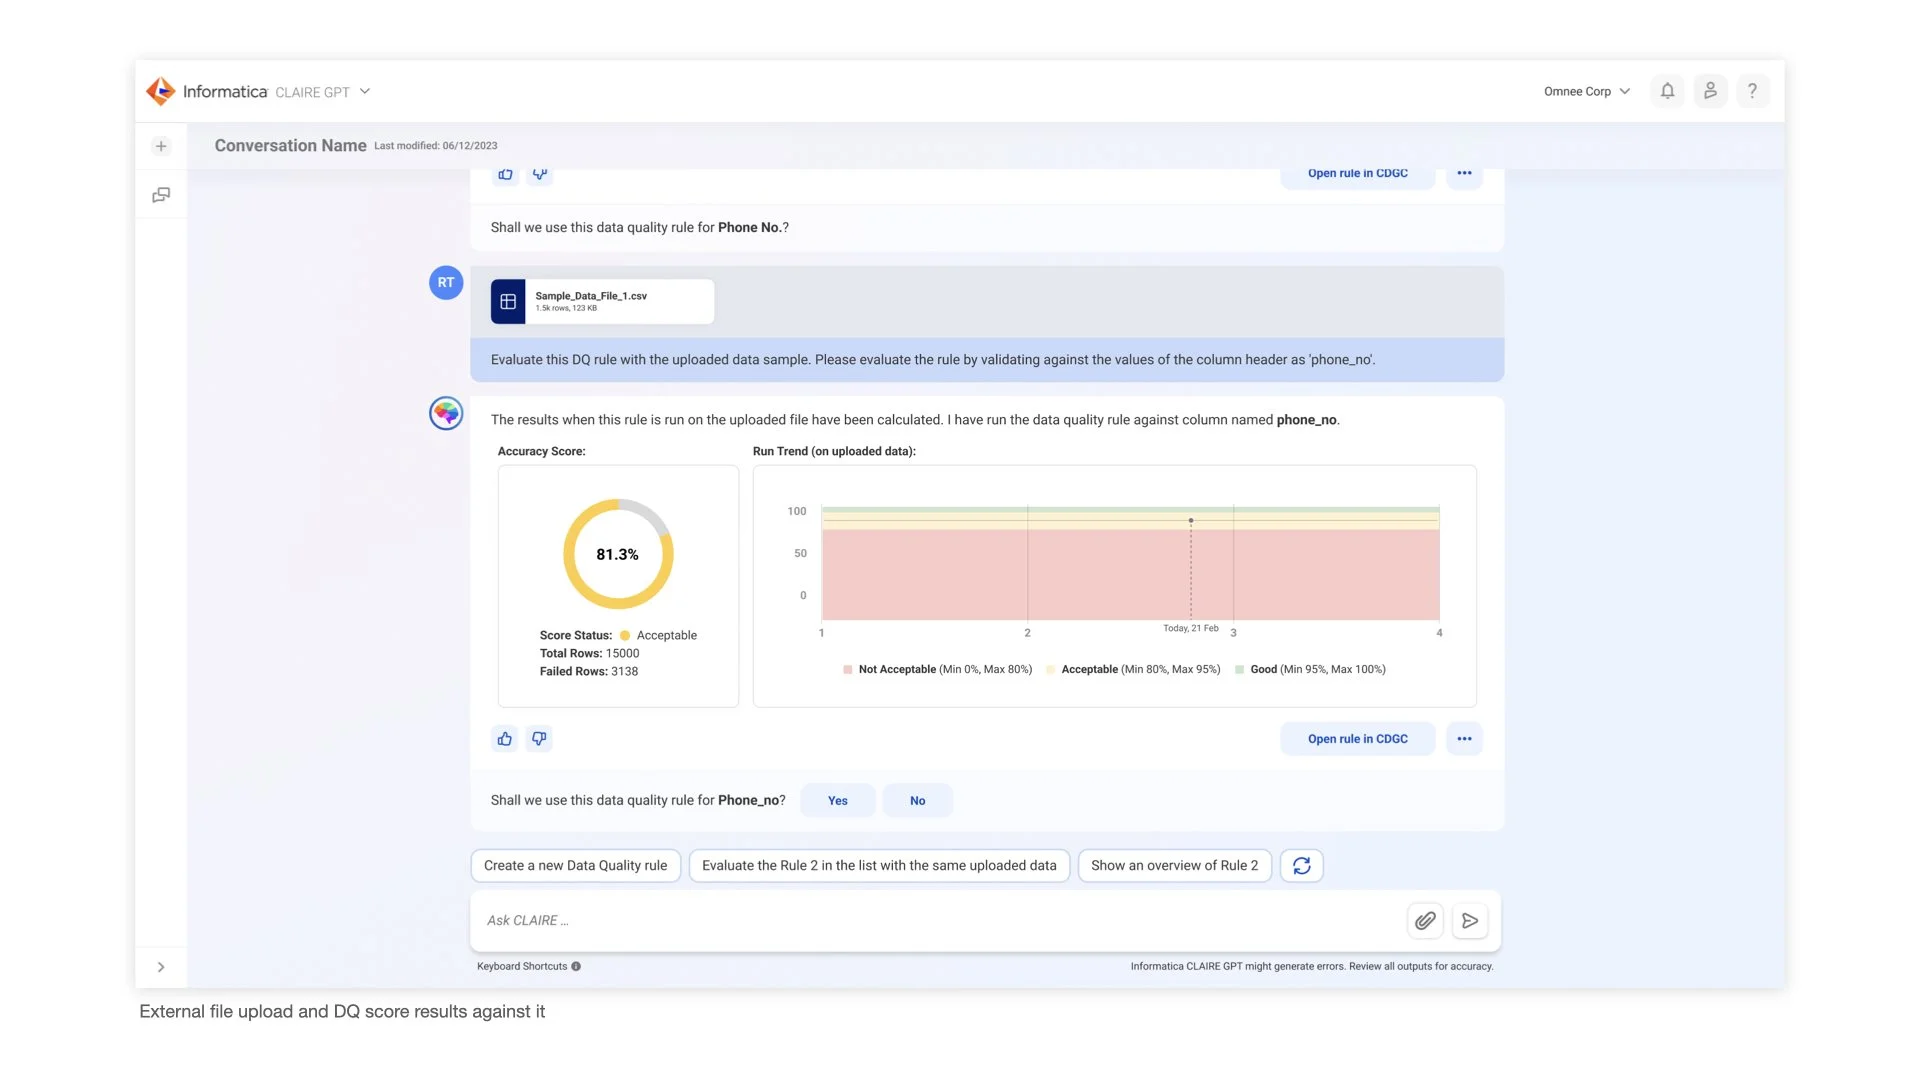Expand the collapsed left sidebar chevron
1920x1080 pixels.
(161, 967)
